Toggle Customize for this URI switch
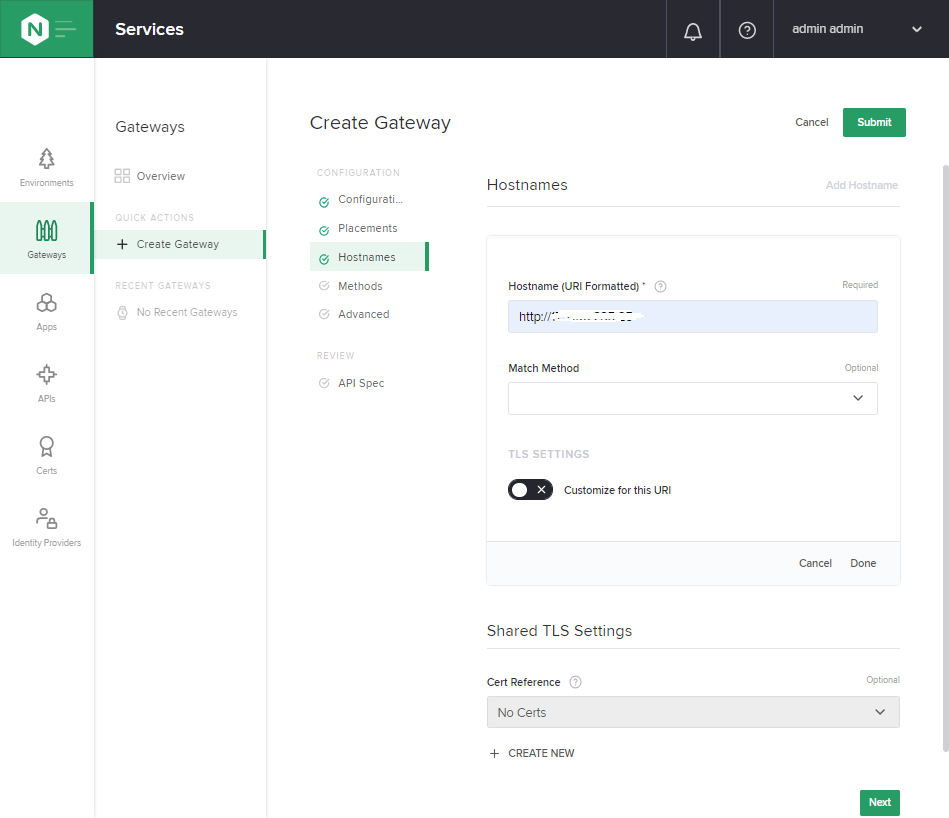 coord(530,489)
